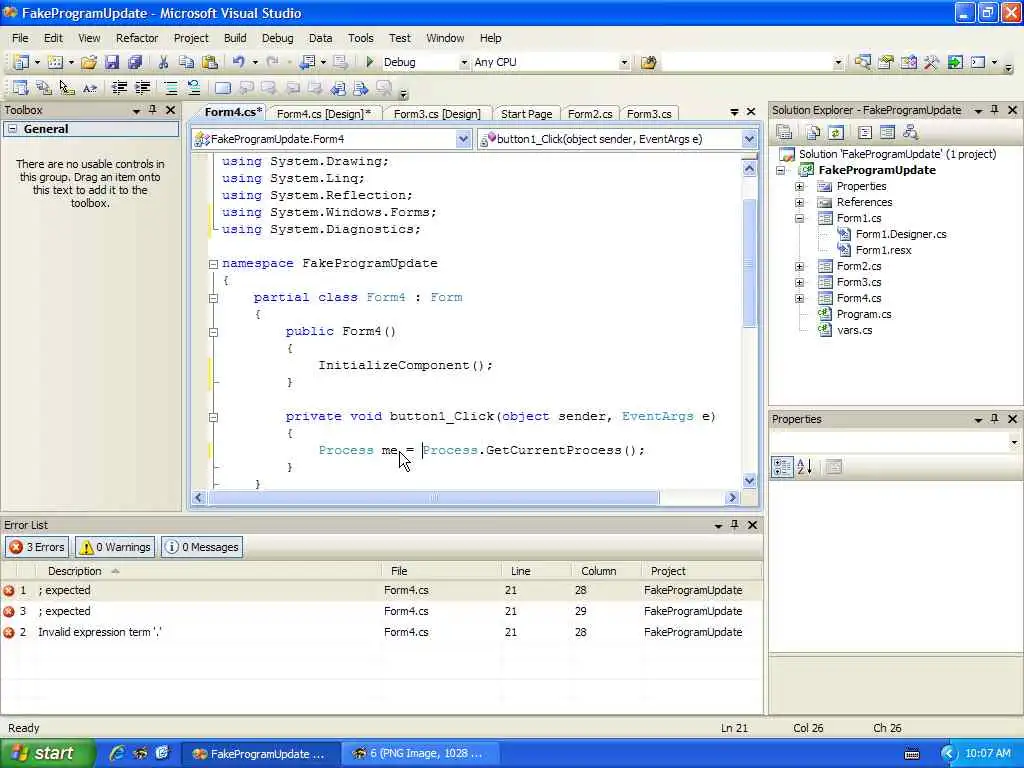
Task: Click Refresh in Solution Explorer toolbar
Action: click(x=835, y=133)
